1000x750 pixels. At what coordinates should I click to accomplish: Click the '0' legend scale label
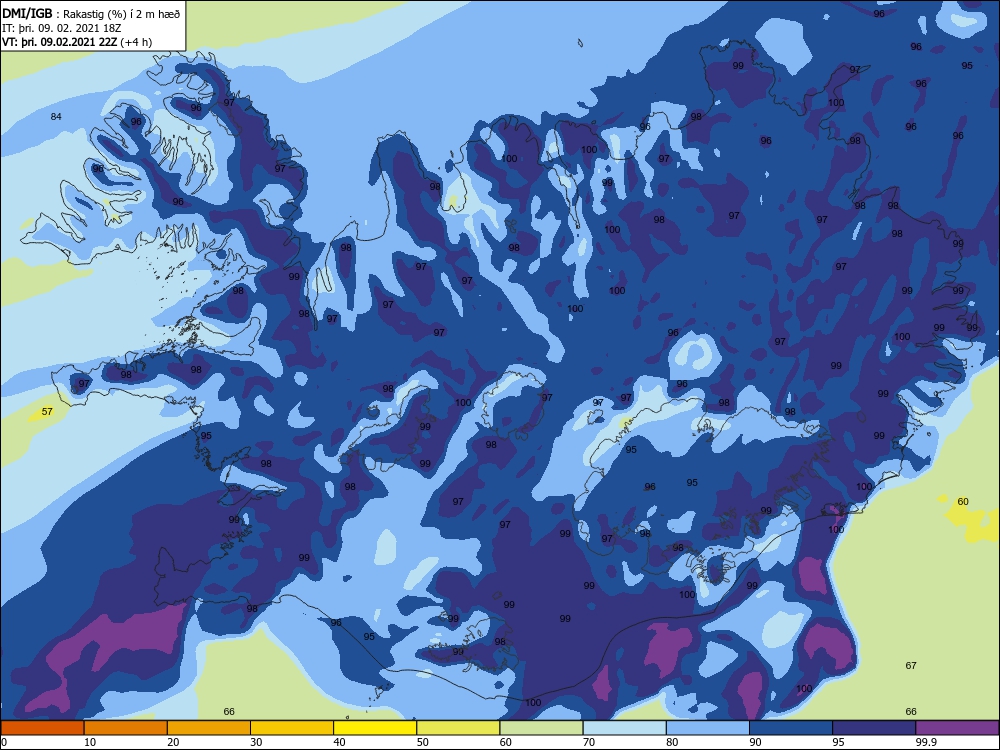[4, 742]
